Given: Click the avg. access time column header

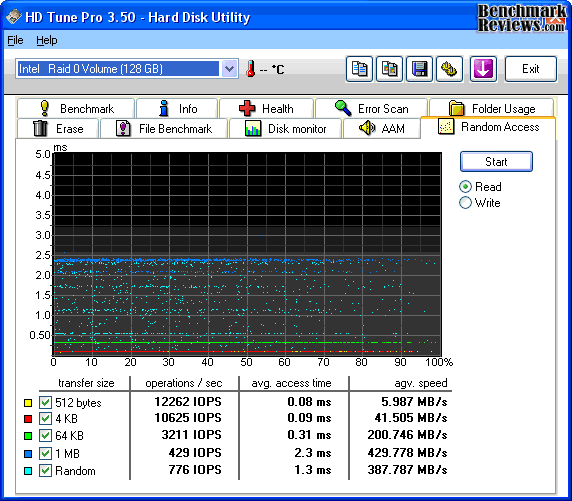Looking at the screenshot, I should pyautogui.click(x=291, y=383).
